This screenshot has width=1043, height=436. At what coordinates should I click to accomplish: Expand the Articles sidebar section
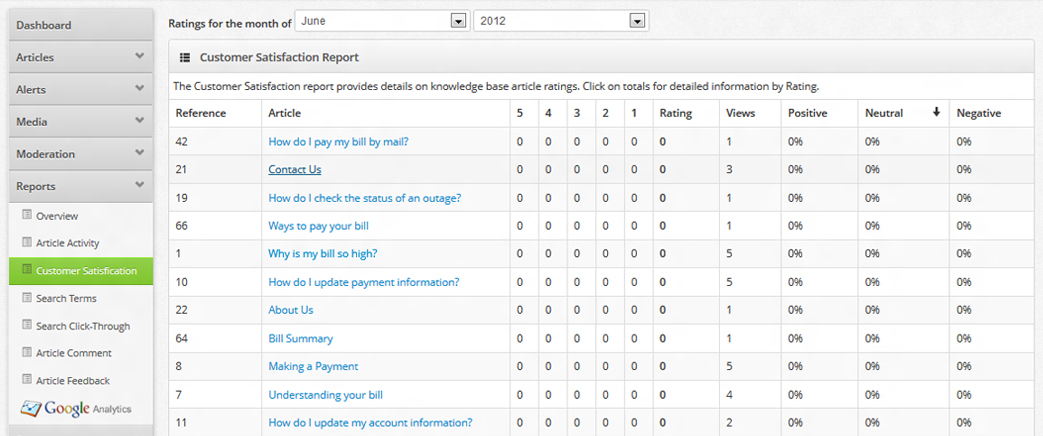point(139,57)
